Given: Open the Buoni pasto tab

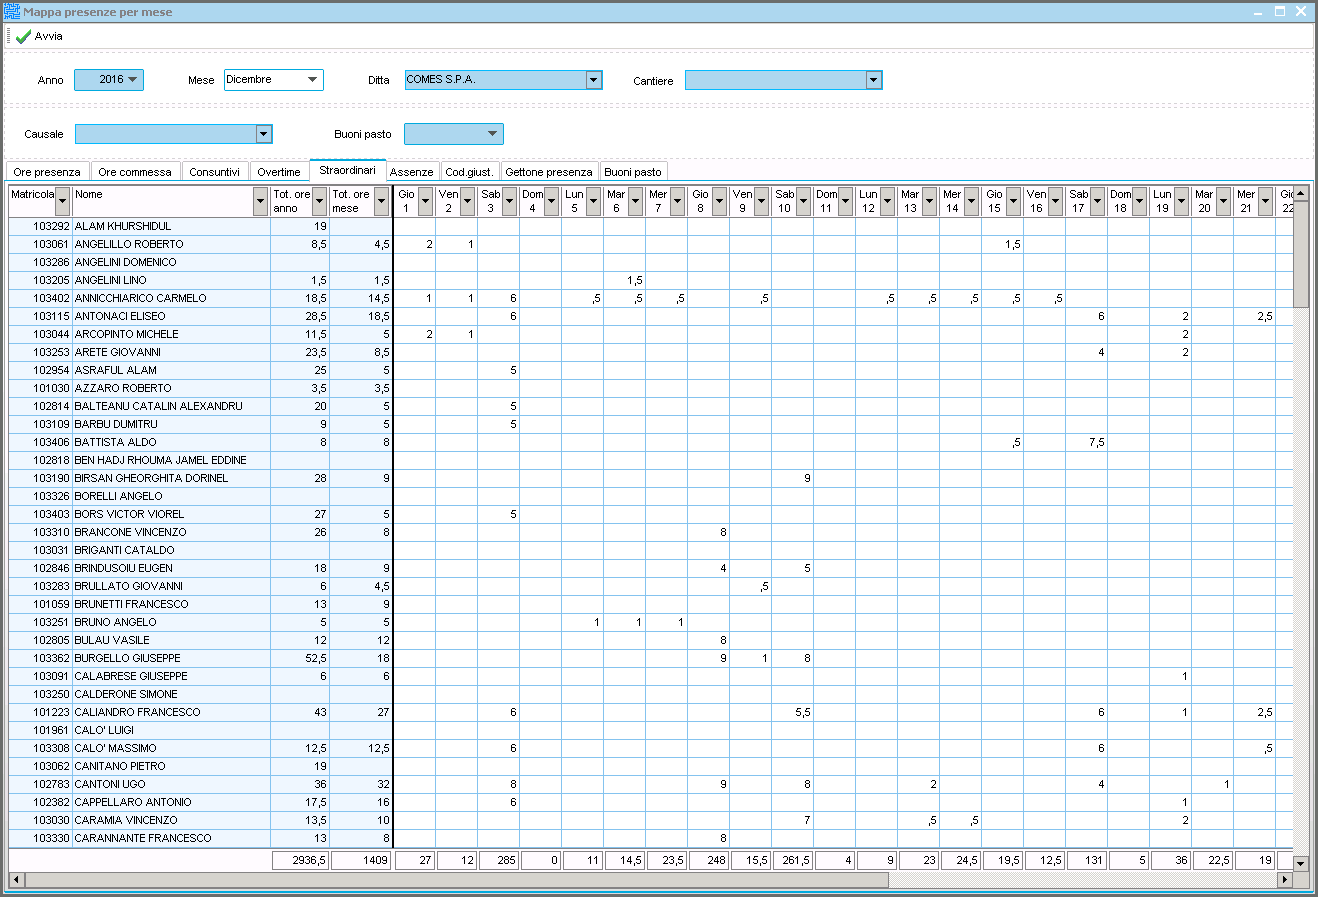Looking at the screenshot, I should (633, 172).
